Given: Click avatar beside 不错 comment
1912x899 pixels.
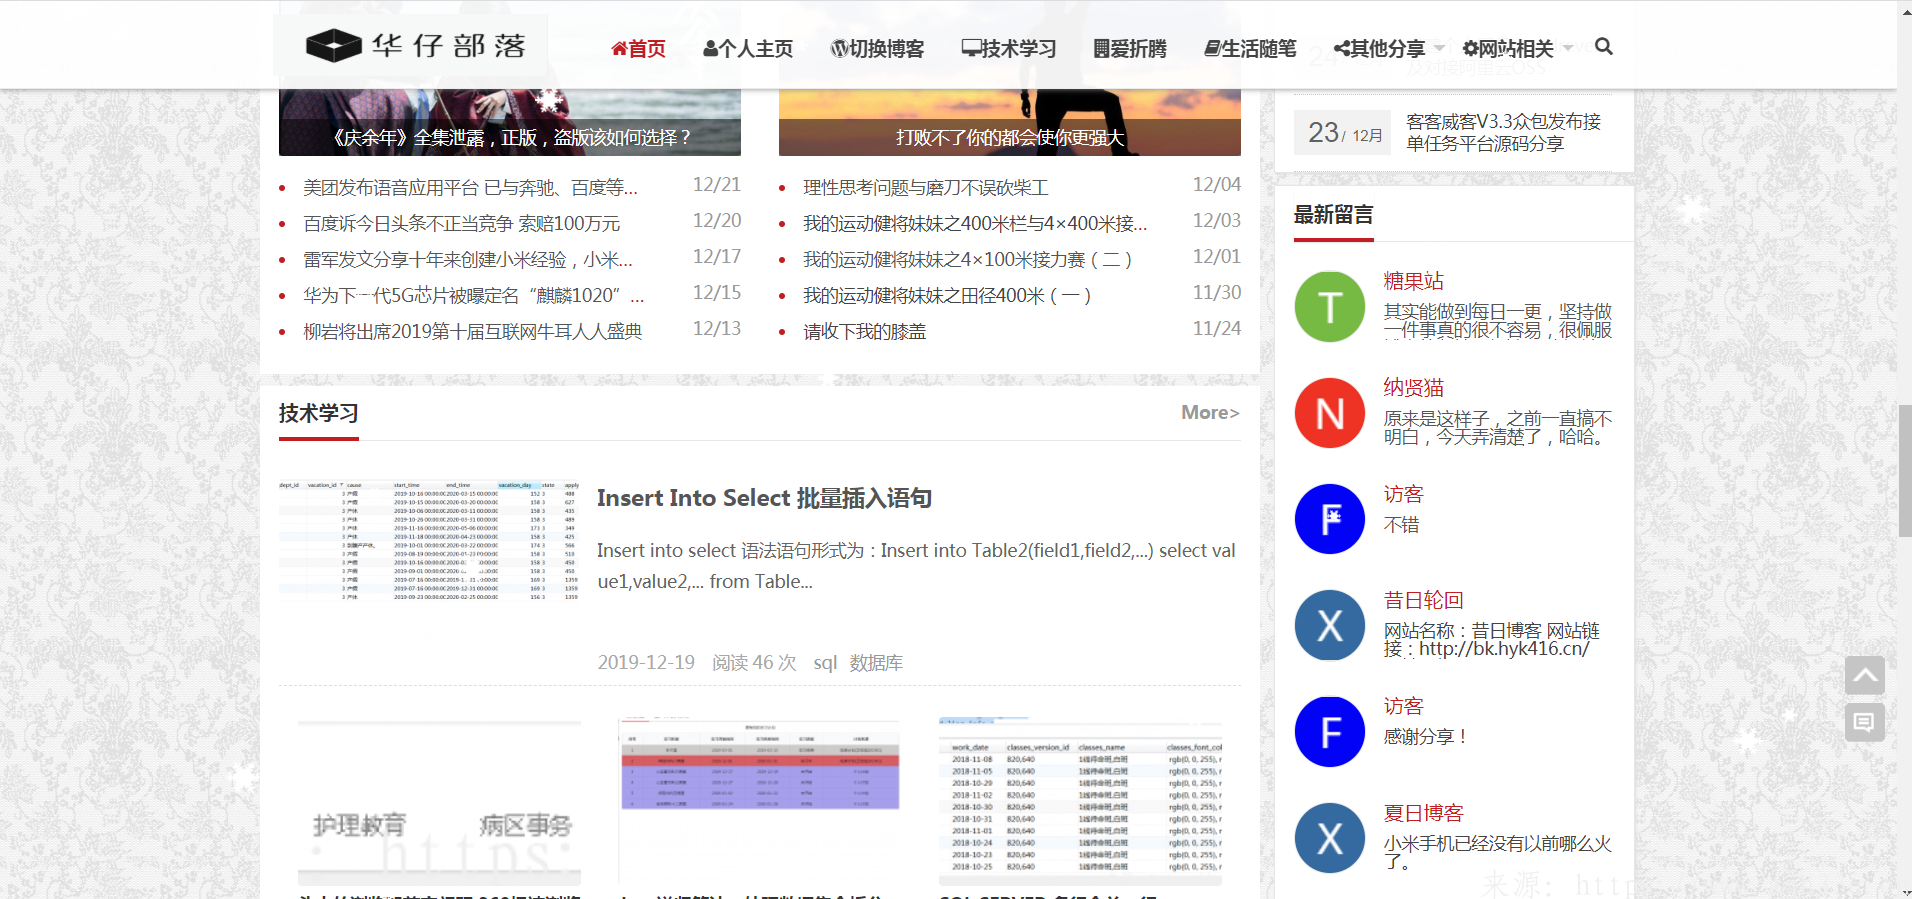Looking at the screenshot, I should tap(1330, 519).
